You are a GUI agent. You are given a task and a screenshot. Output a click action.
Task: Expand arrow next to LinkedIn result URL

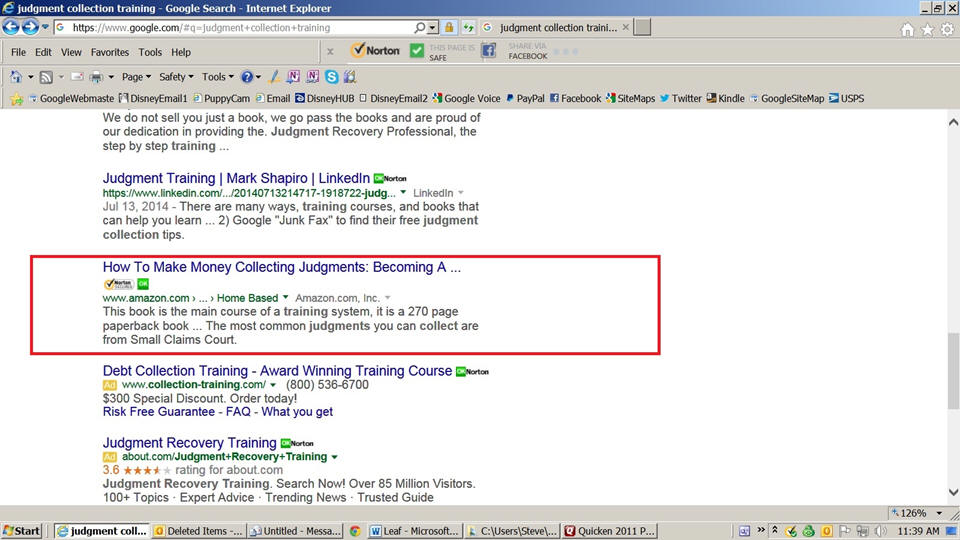(x=403, y=192)
